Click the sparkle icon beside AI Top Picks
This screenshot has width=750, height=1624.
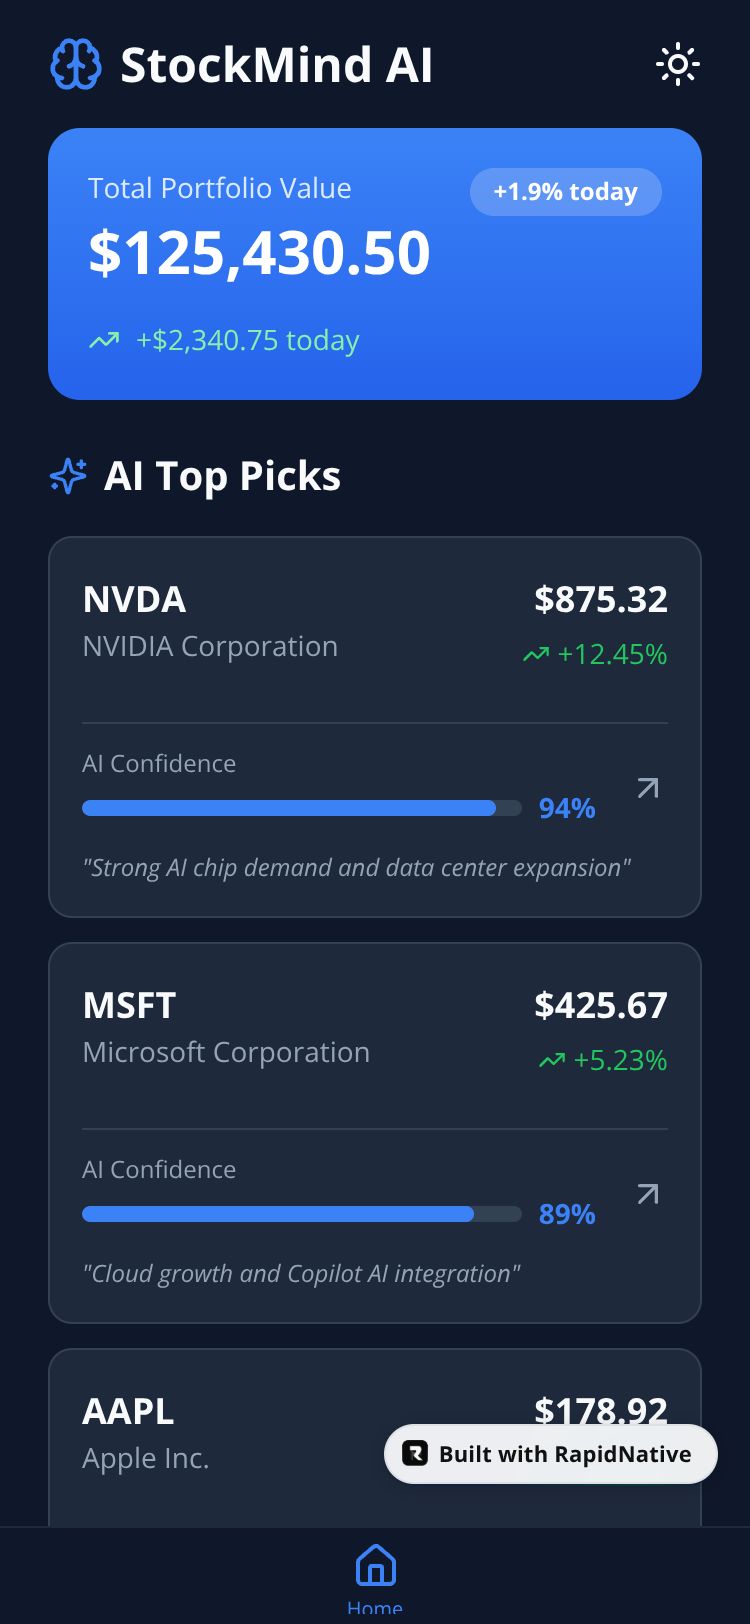(x=69, y=476)
